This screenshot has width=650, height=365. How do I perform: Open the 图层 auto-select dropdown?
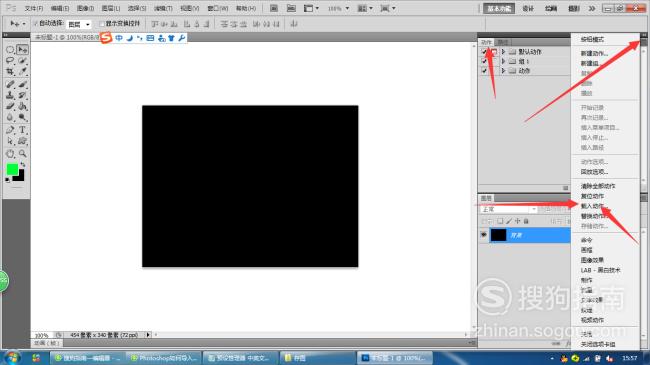click(79, 24)
